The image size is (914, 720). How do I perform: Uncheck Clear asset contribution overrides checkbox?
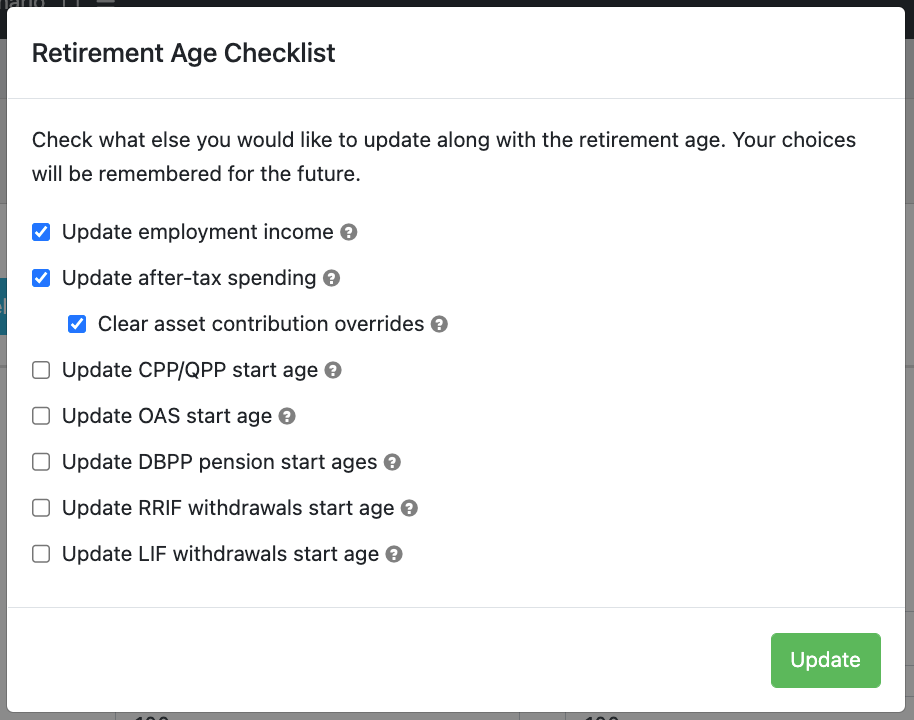77,324
